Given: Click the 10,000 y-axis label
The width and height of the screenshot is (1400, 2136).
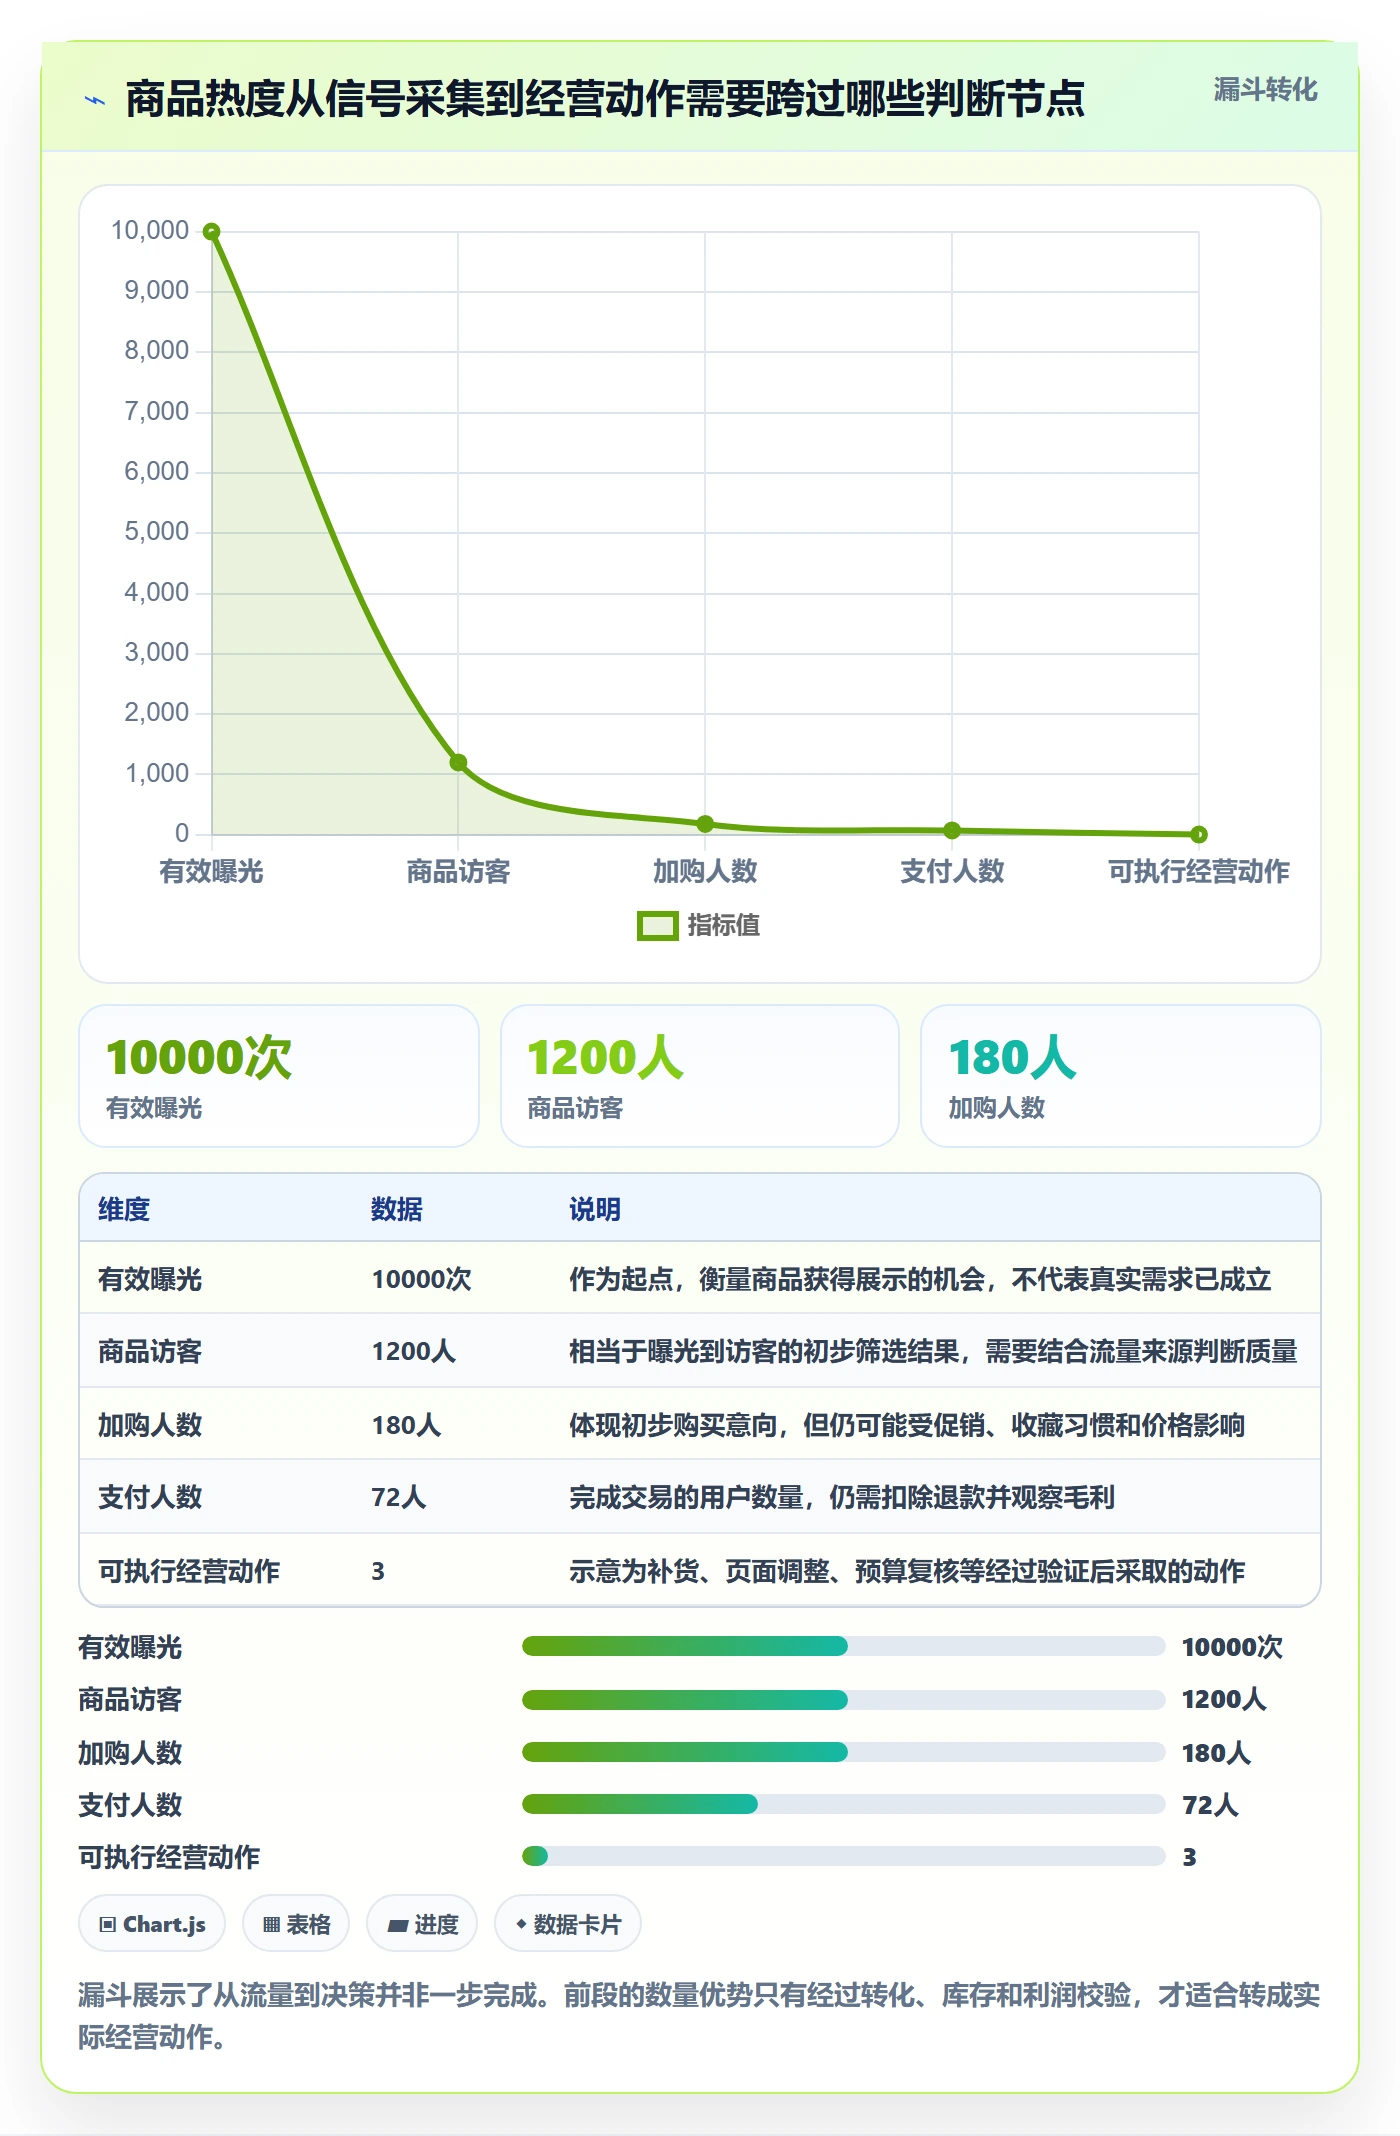Looking at the screenshot, I should pos(150,230).
